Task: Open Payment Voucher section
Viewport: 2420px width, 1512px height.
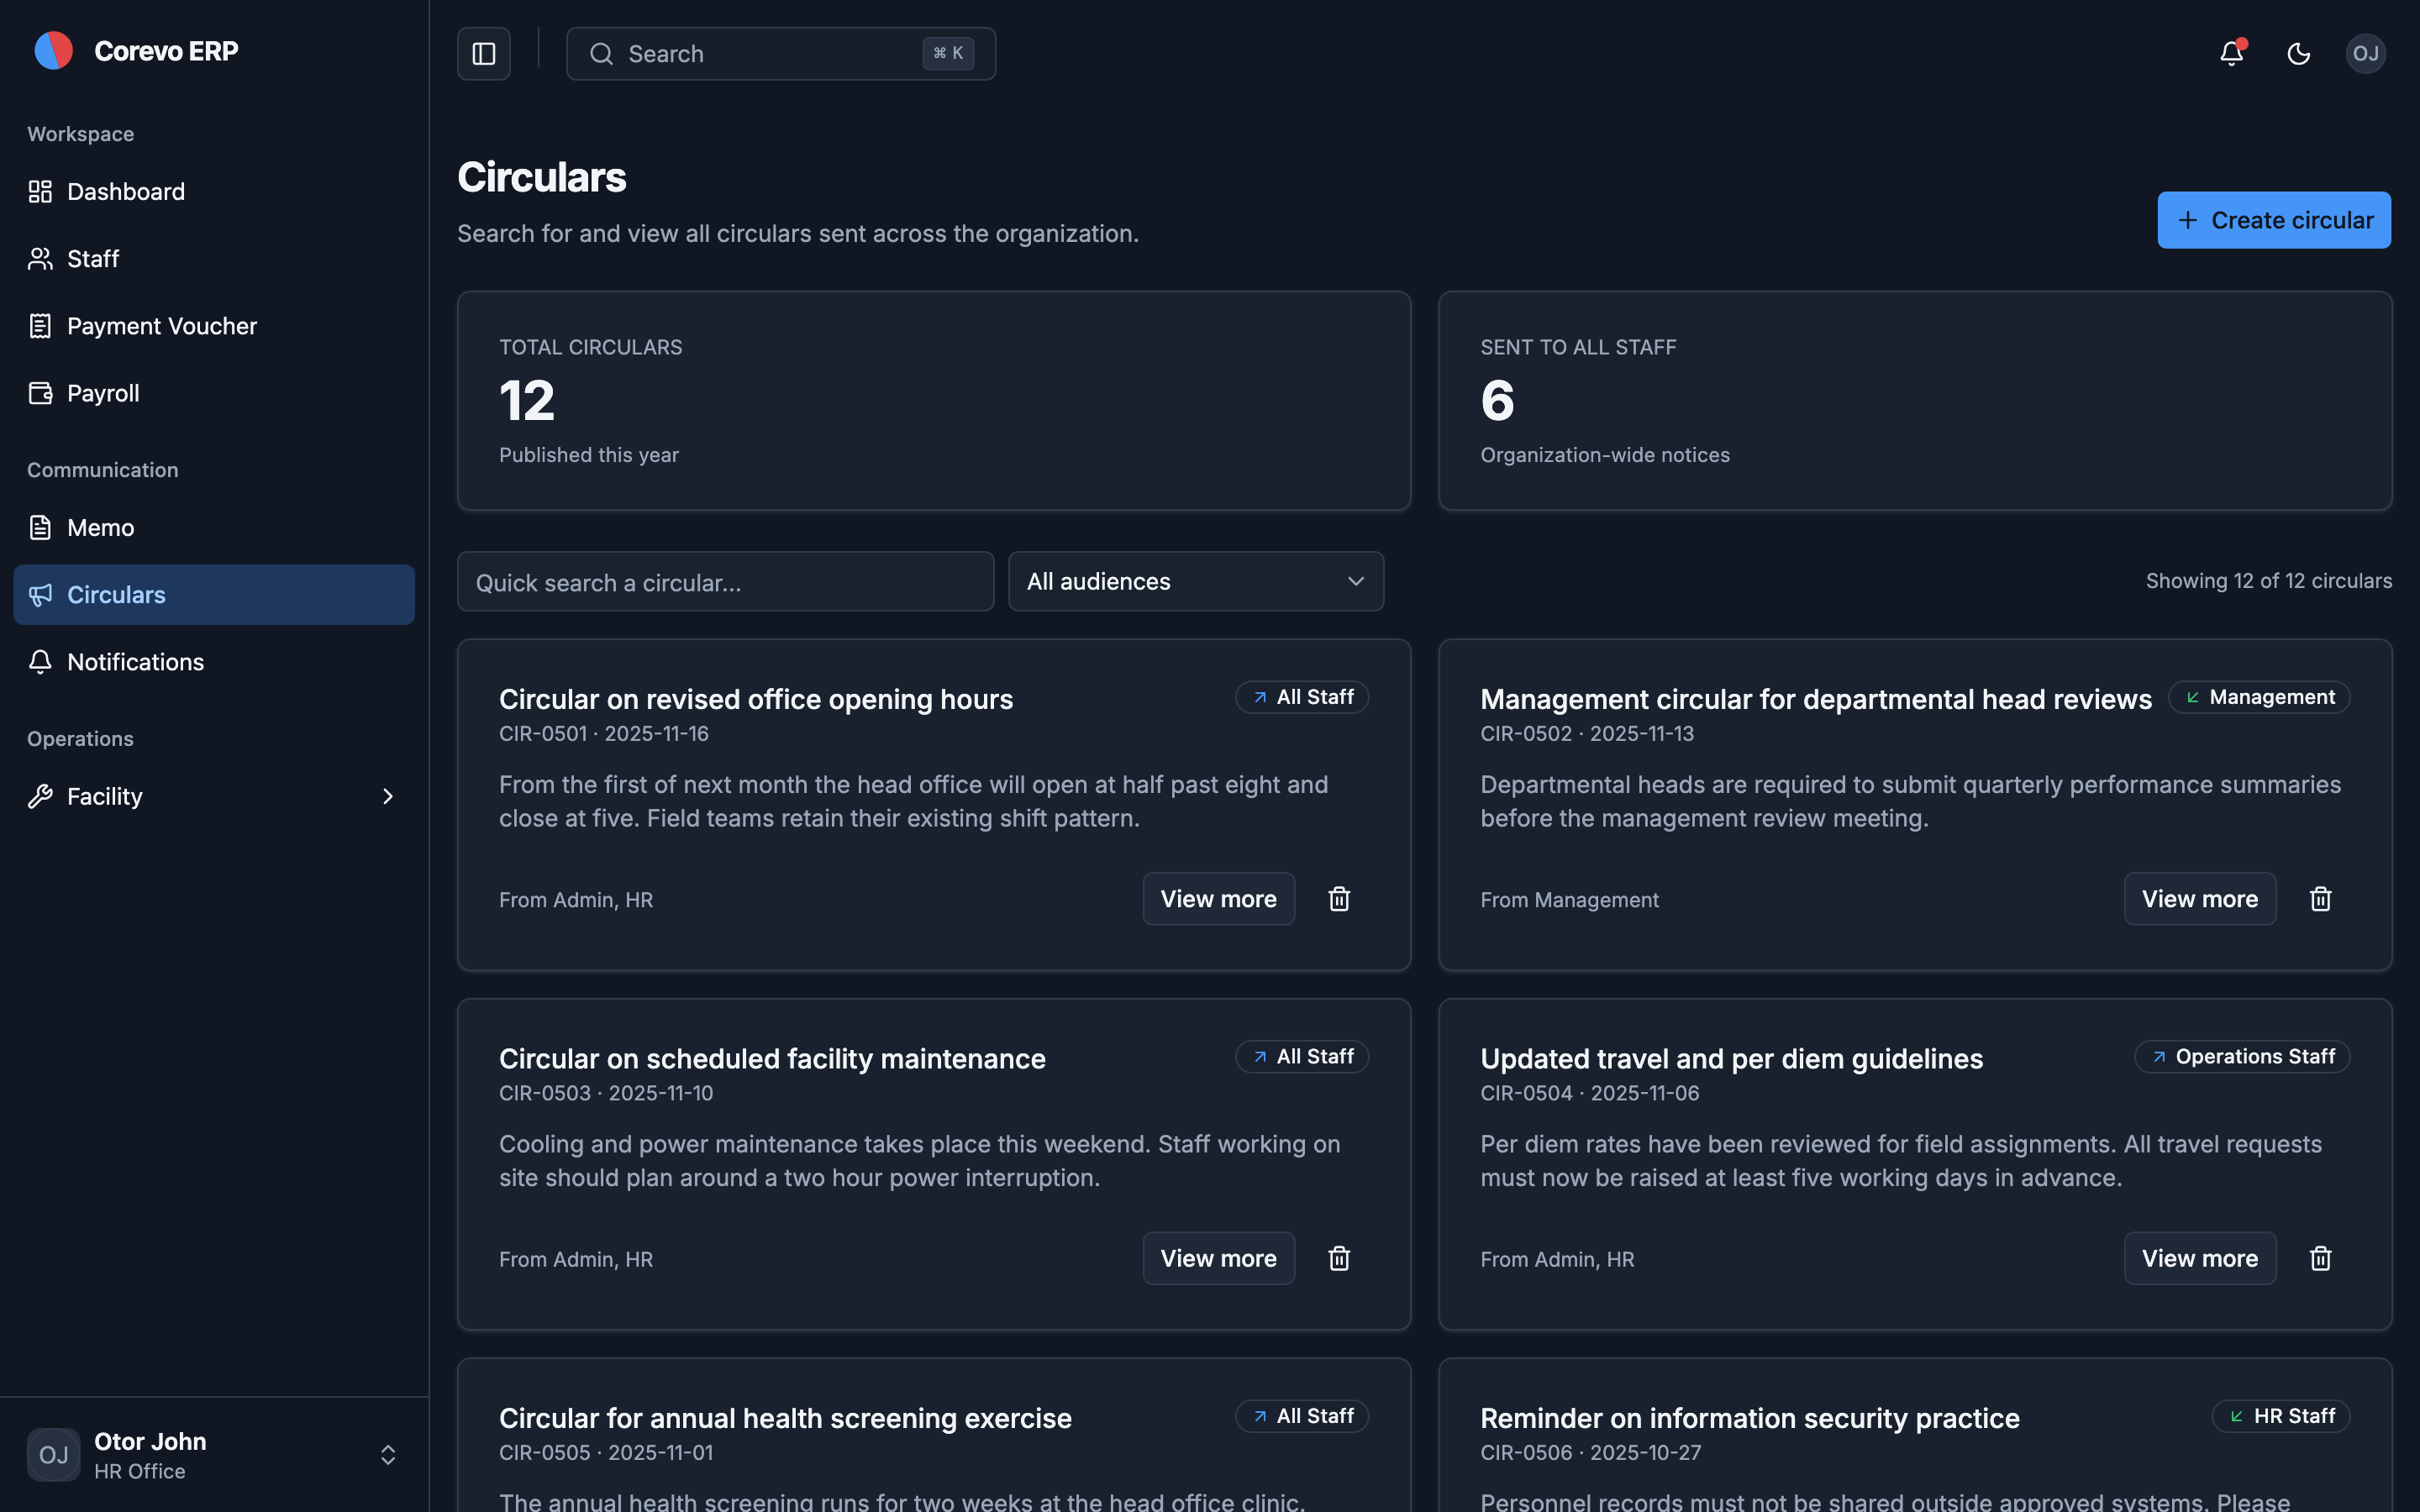Action: (214, 326)
